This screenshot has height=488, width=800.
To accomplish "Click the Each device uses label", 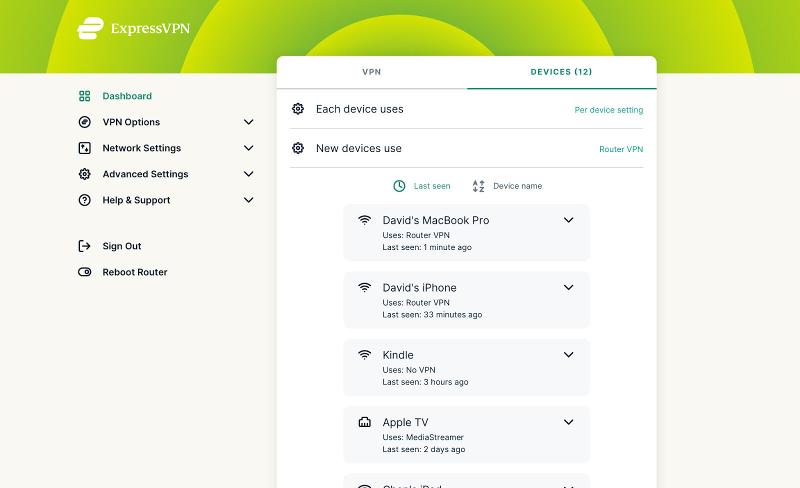I will click(360, 109).
